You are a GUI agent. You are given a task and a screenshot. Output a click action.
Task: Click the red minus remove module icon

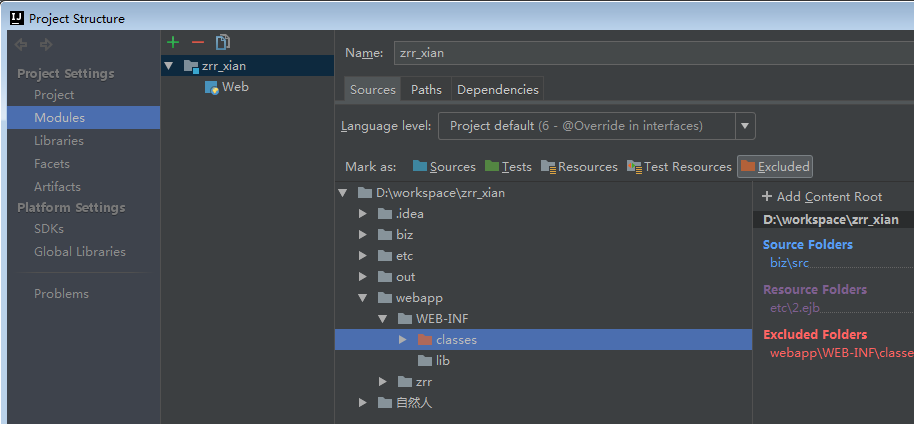coord(198,42)
